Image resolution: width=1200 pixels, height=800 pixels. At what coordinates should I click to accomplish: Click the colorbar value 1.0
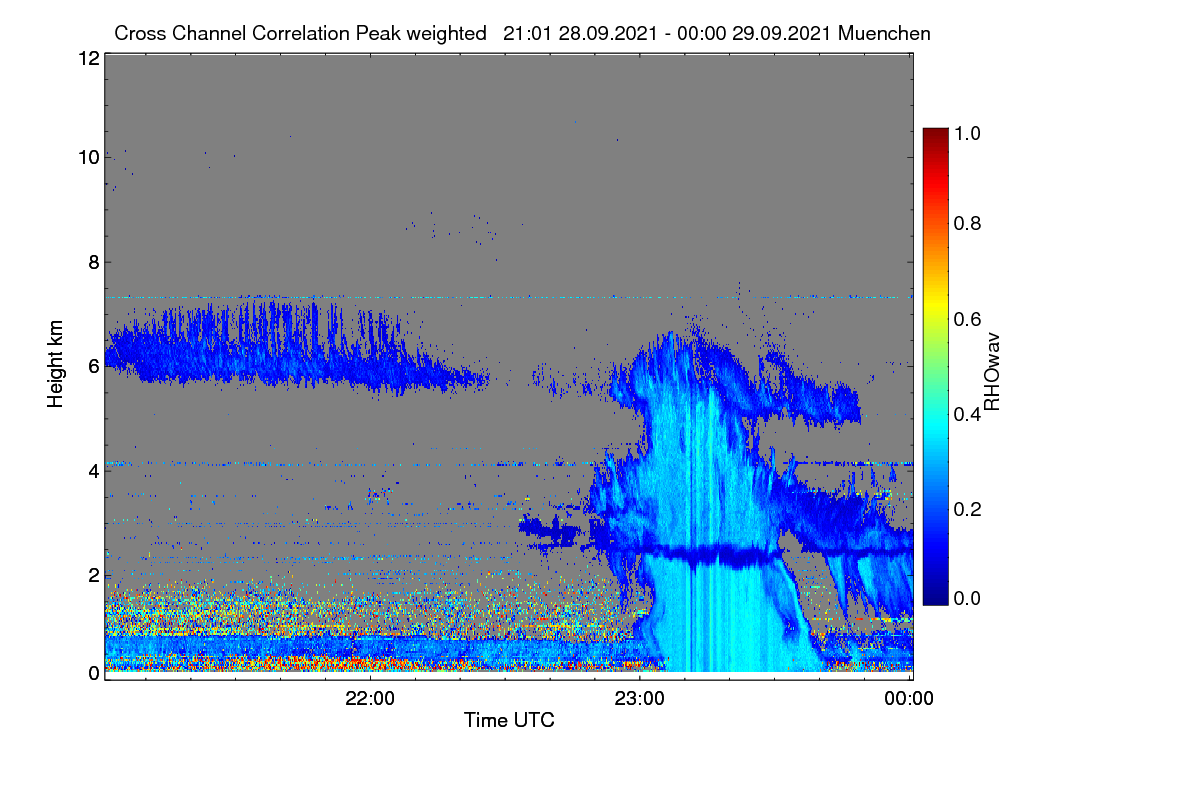tap(967, 132)
